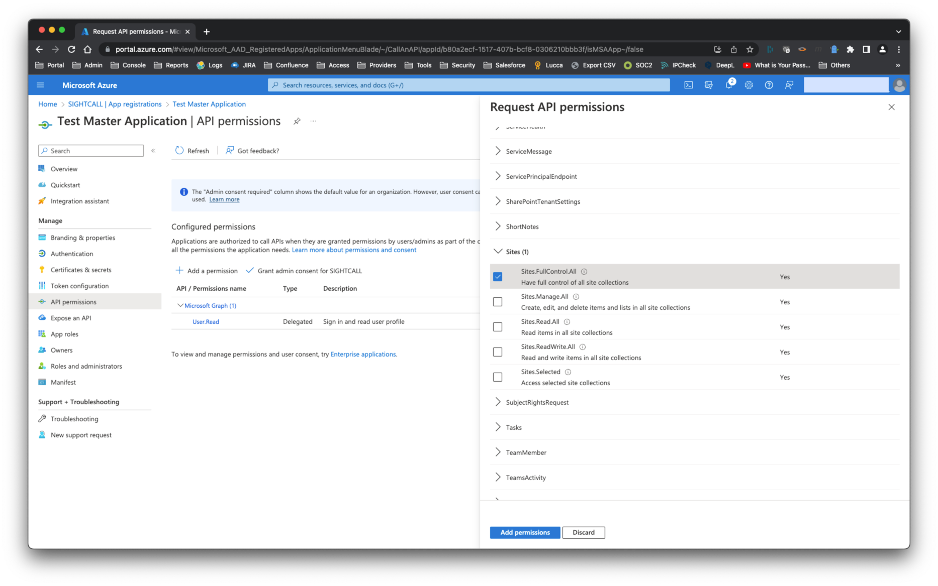Click the Add permissions button
The height and width of the screenshot is (586, 938).
pyautogui.click(x=525, y=532)
